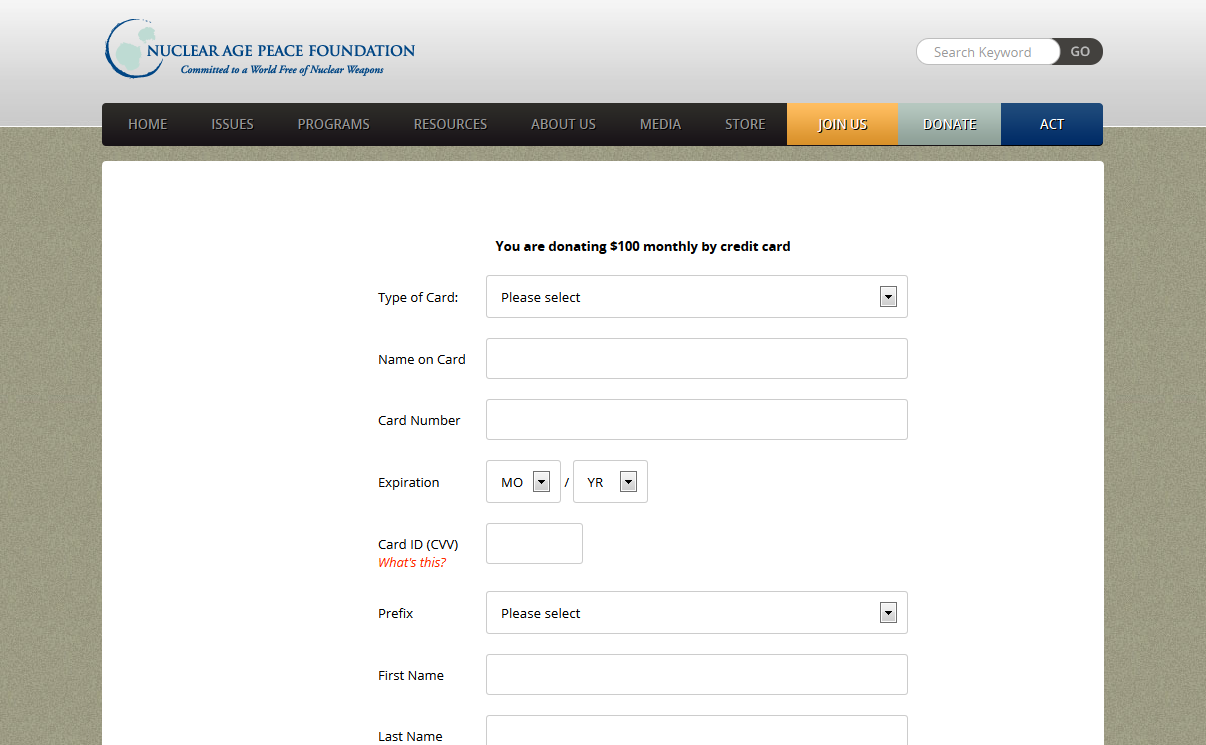This screenshot has width=1206, height=745.
Task: Go to the ISSUES menu
Action: pyautogui.click(x=232, y=125)
